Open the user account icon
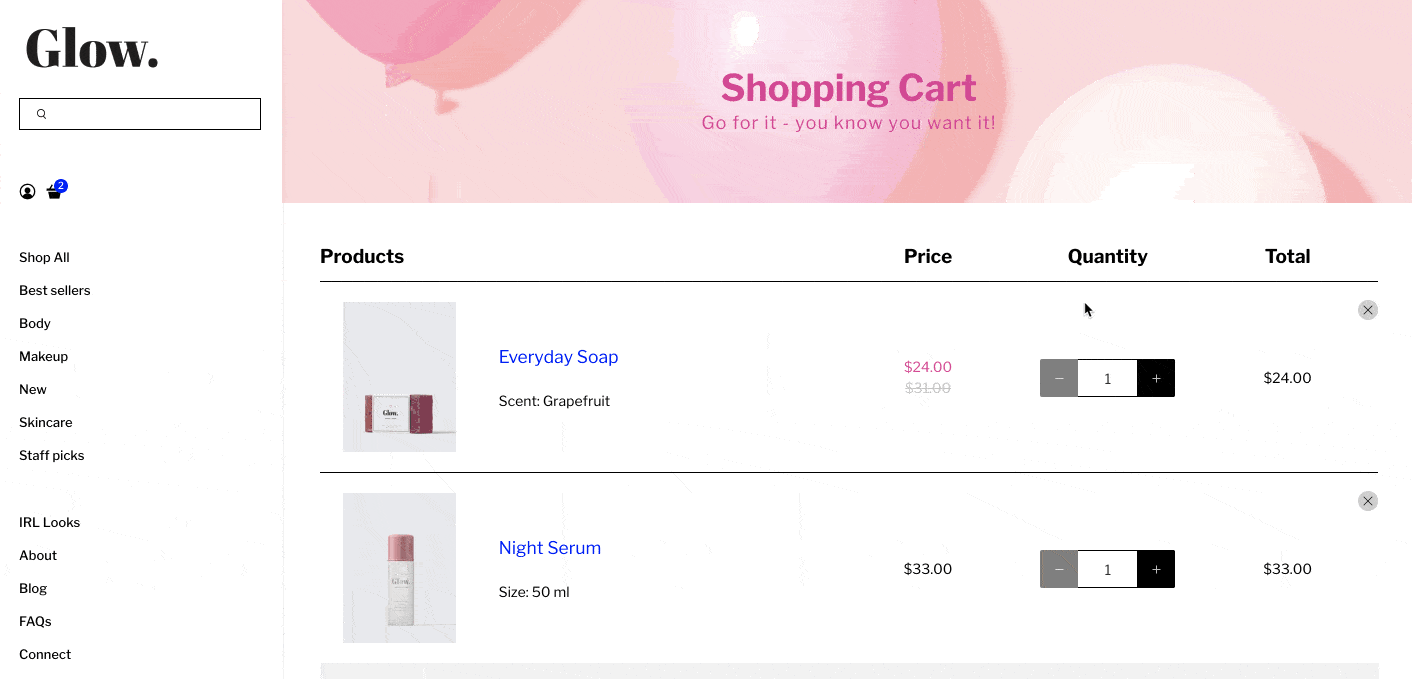This screenshot has width=1412, height=679. (x=27, y=192)
